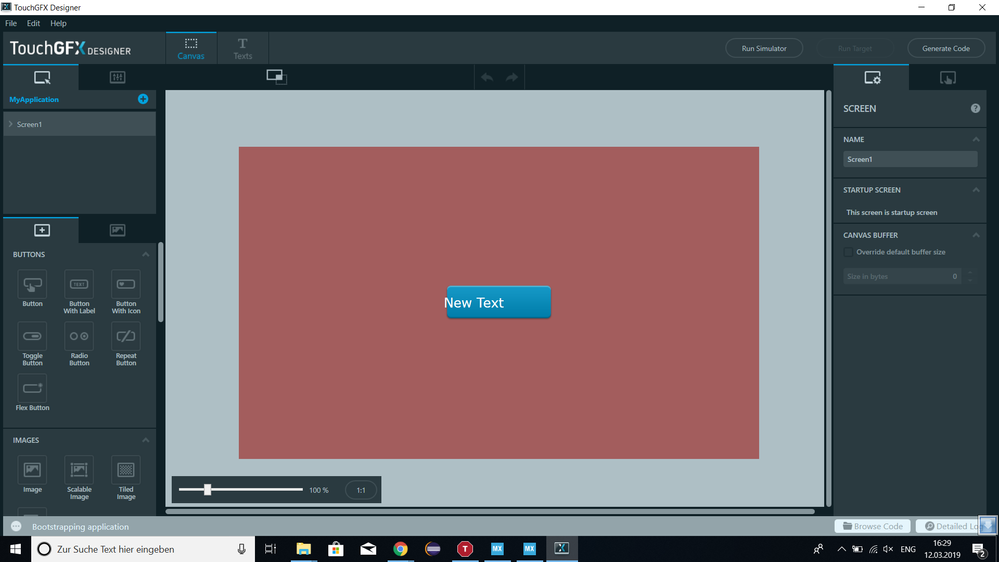Click the canvas zoom slider handle
This screenshot has width=999, height=562.
[207, 489]
